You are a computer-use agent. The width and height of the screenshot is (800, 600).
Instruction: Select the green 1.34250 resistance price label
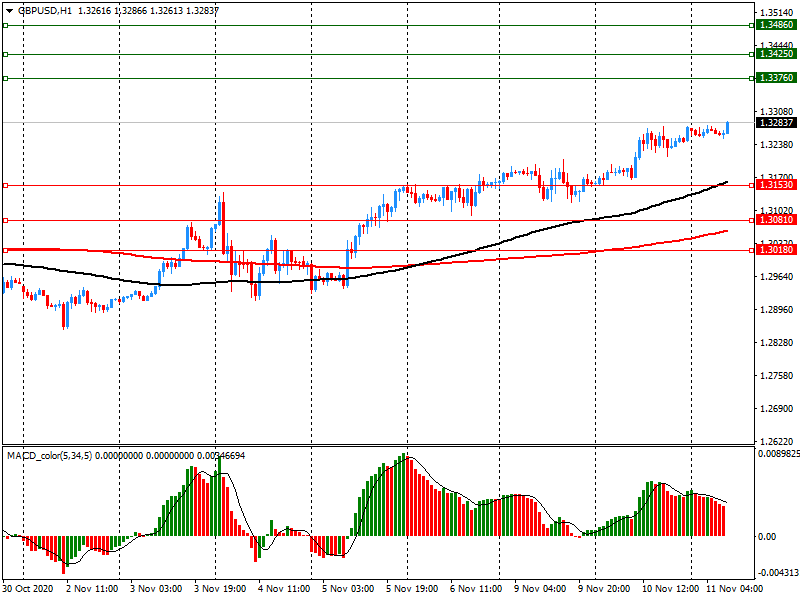coord(777,54)
